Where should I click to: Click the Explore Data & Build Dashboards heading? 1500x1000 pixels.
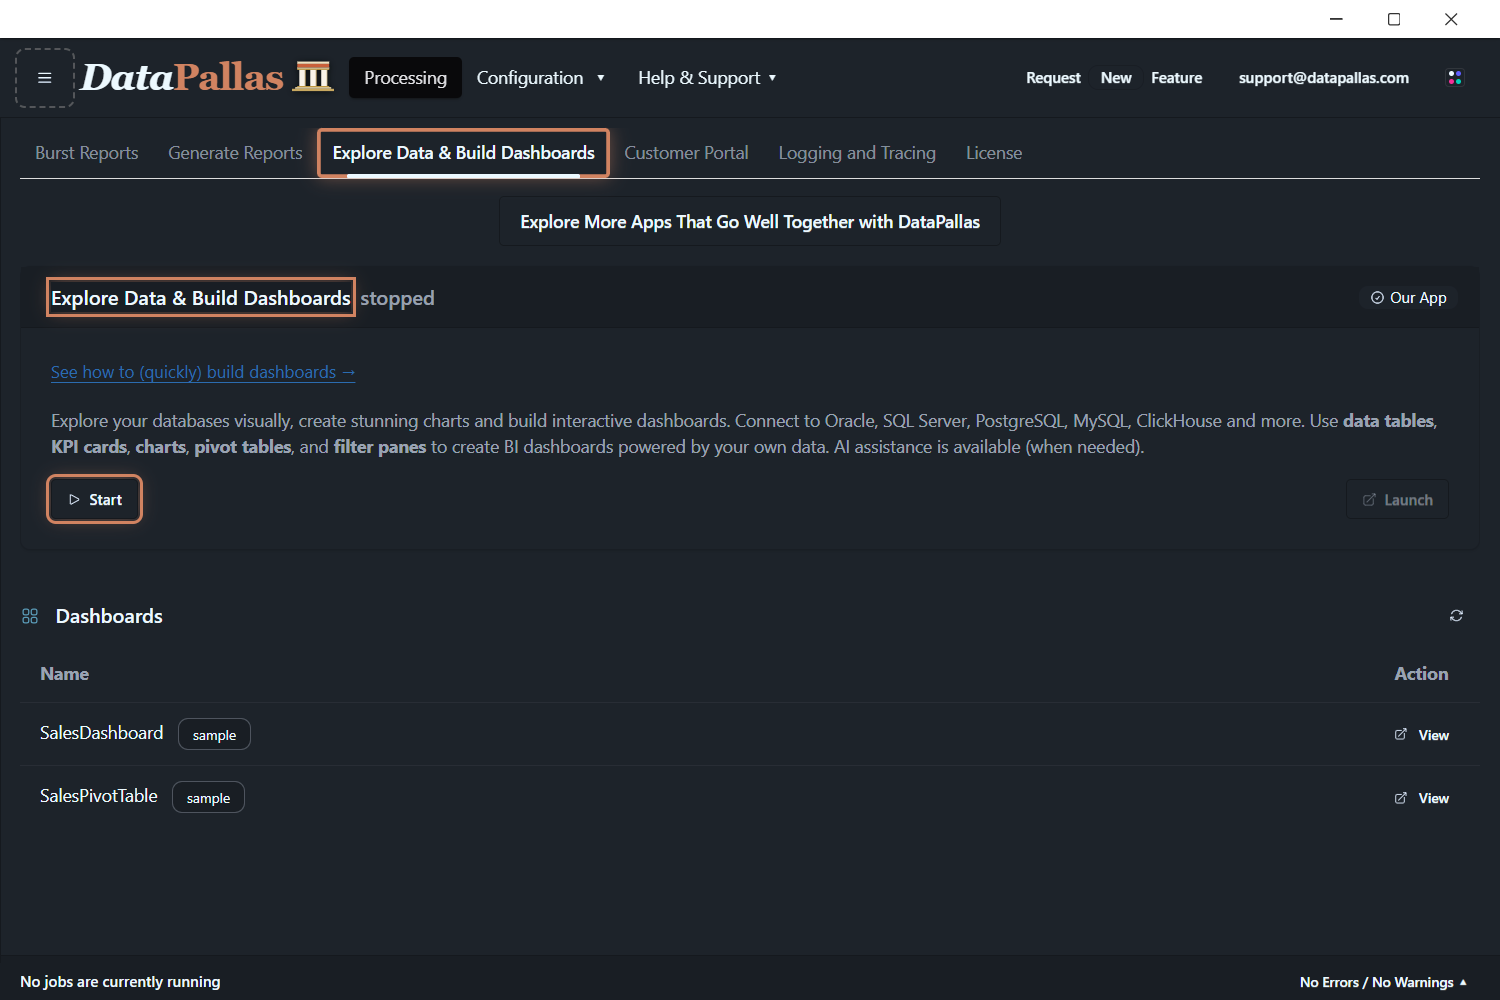coord(201,298)
